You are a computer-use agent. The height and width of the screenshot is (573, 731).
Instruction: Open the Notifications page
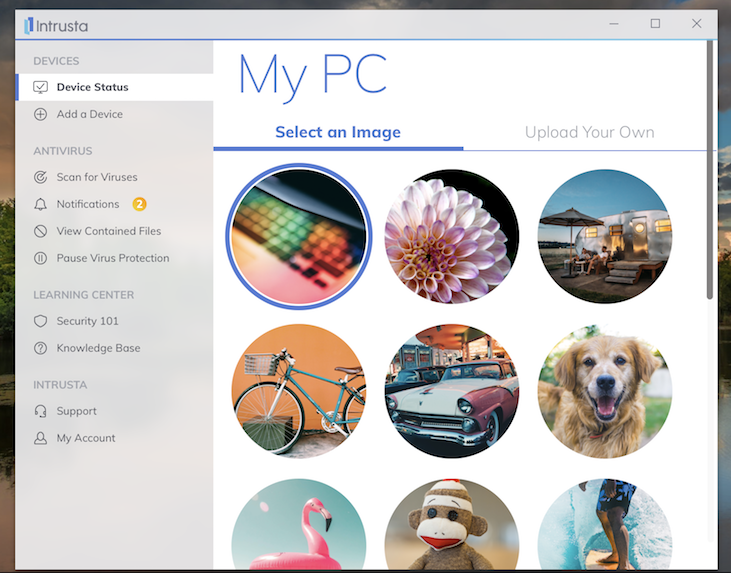115,204
